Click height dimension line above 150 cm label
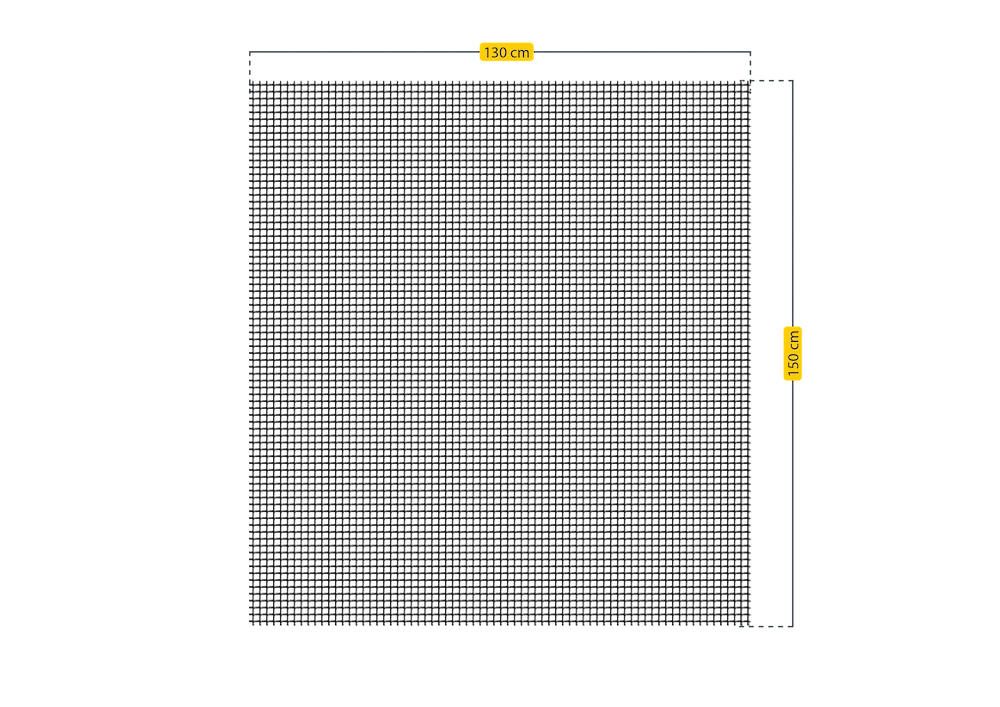Image resolution: width=1000 pixels, height=707 pixels. [795, 200]
